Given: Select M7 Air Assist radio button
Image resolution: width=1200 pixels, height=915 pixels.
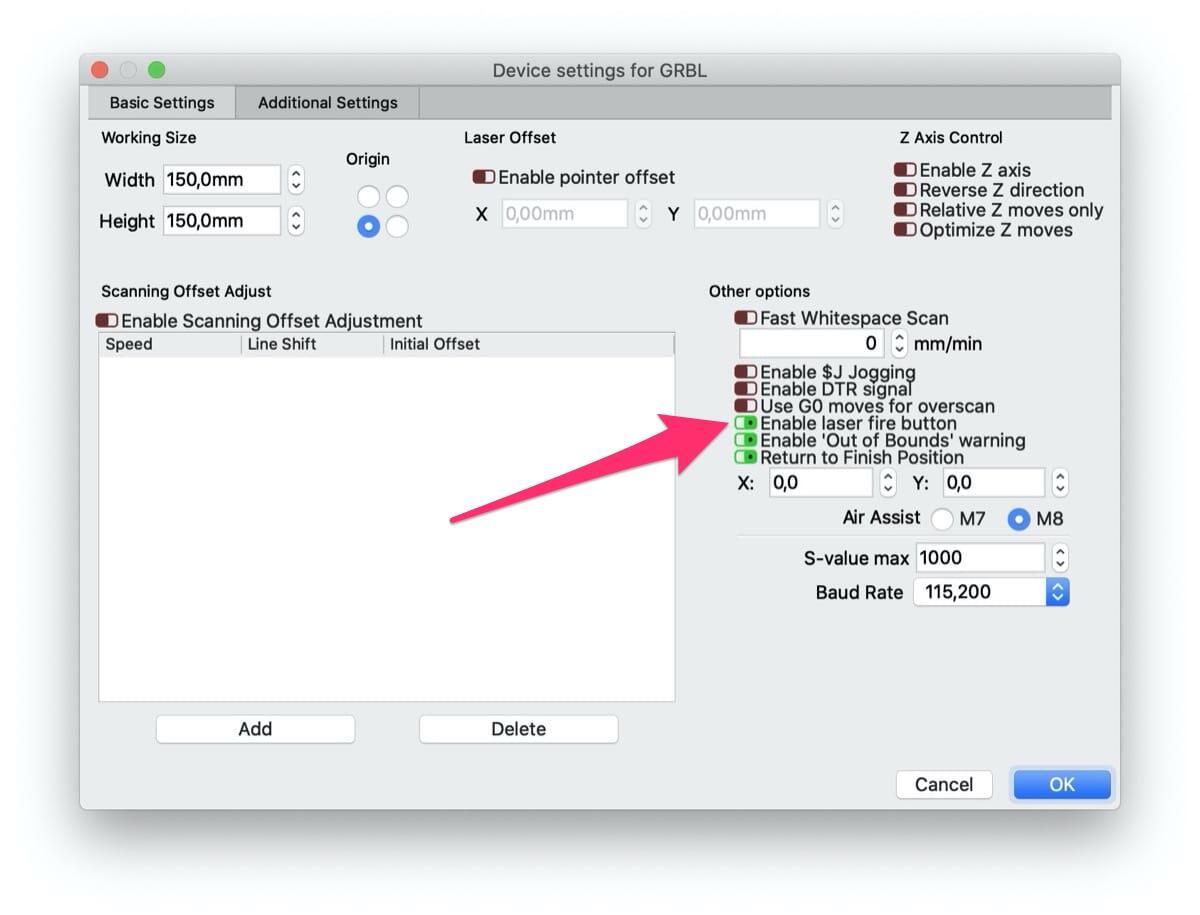Looking at the screenshot, I should point(942,520).
